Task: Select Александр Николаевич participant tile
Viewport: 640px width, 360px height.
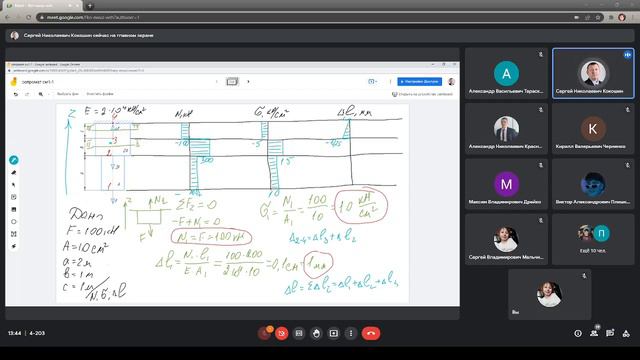Action: point(506,129)
